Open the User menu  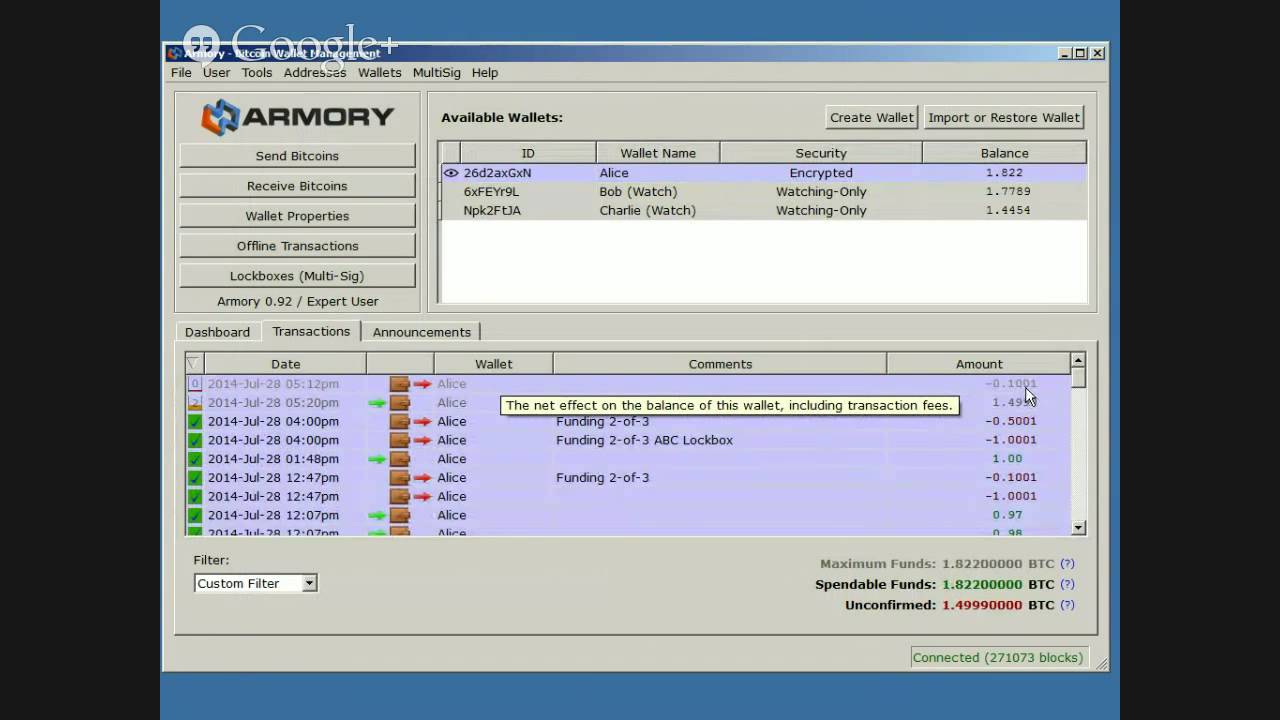coord(216,72)
